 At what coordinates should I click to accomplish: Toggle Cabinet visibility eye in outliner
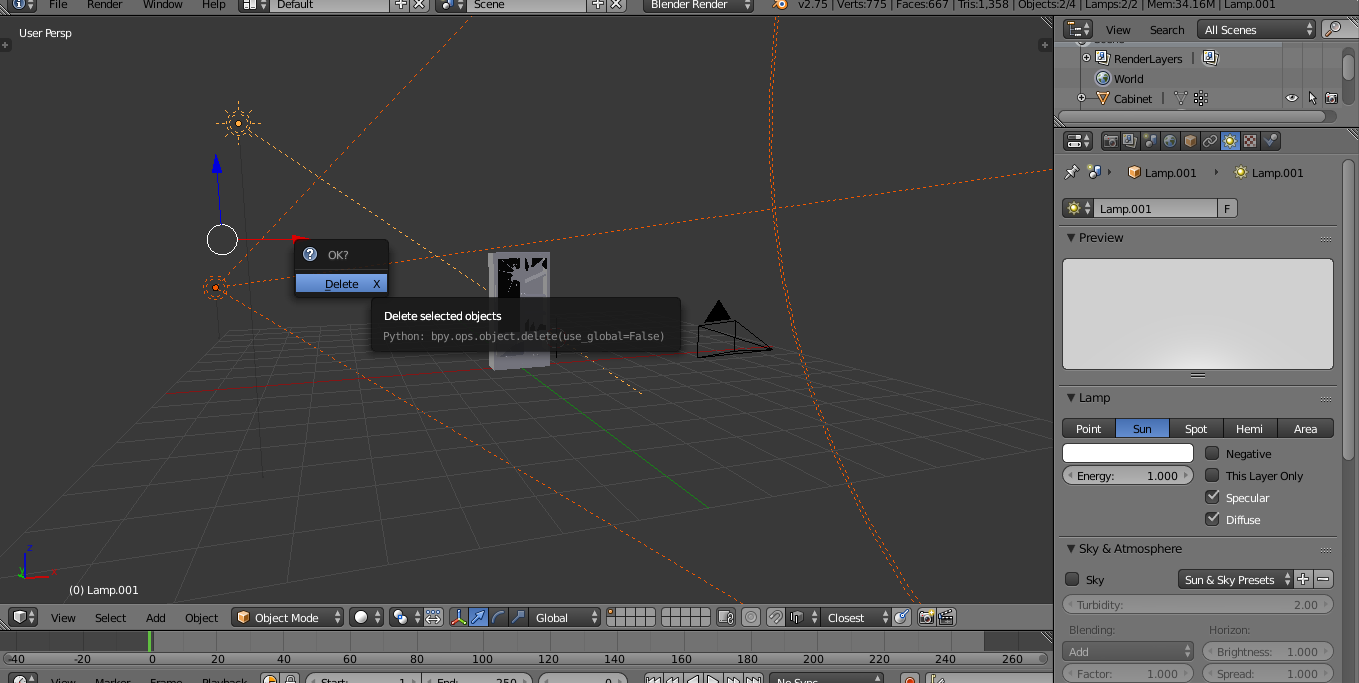[1292, 98]
